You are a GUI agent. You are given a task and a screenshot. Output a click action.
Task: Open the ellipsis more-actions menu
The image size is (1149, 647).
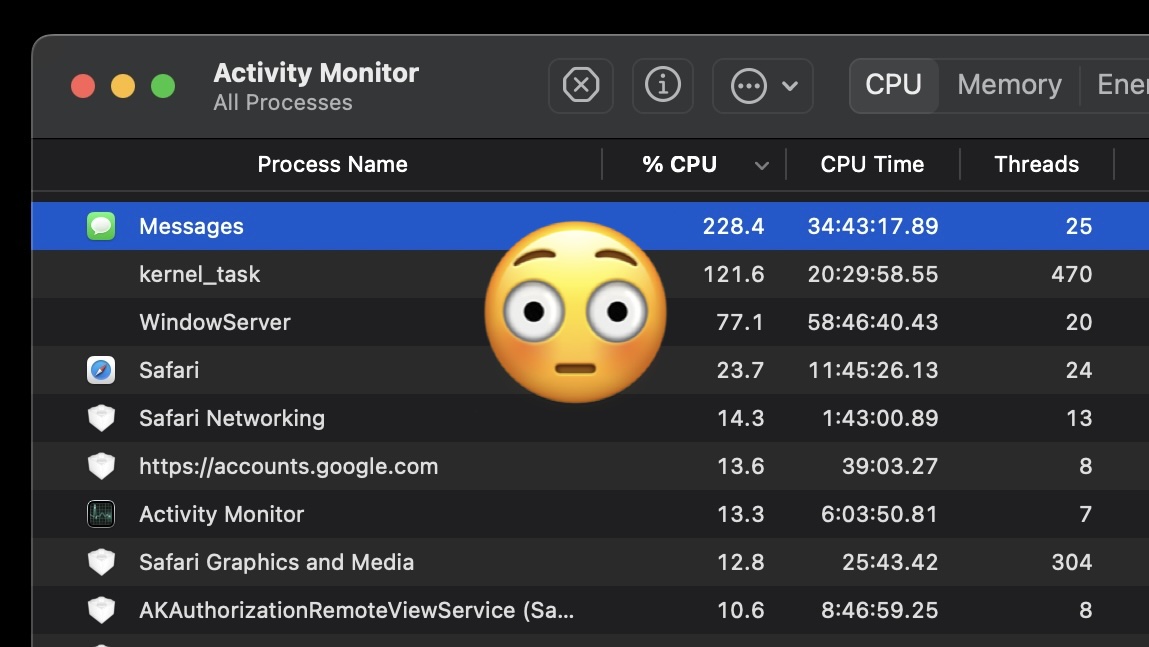(762, 86)
